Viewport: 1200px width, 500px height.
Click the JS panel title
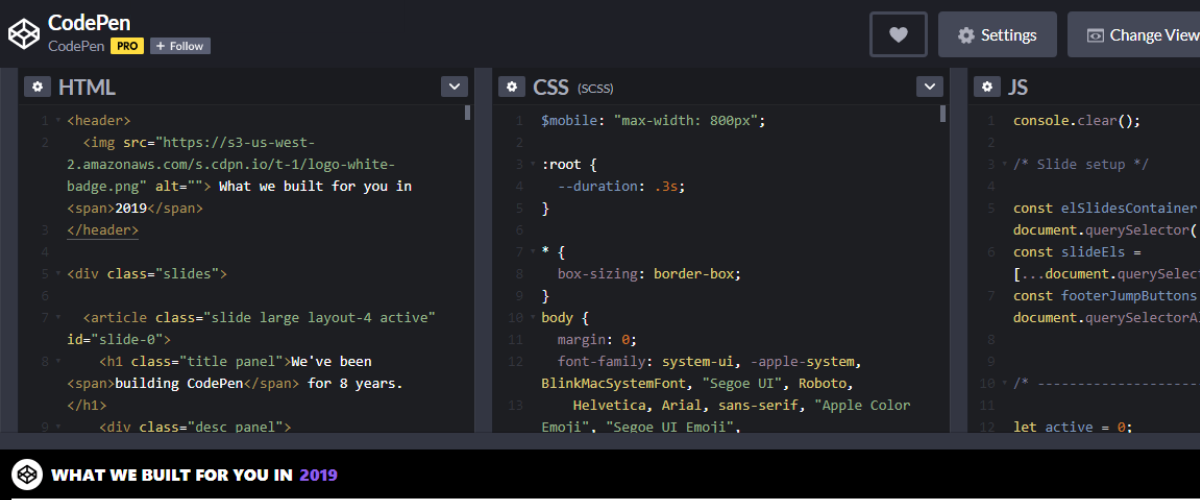coord(1018,87)
